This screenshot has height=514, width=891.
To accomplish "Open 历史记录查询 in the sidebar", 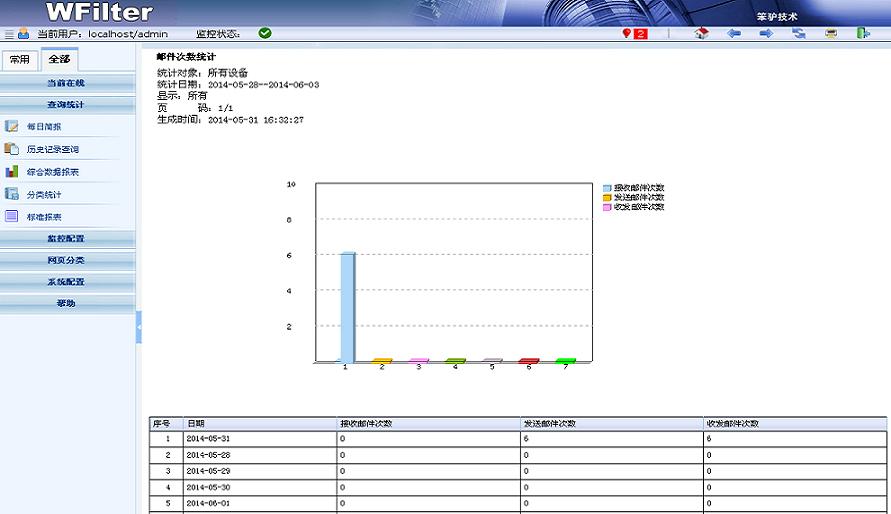I will (52, 149).
